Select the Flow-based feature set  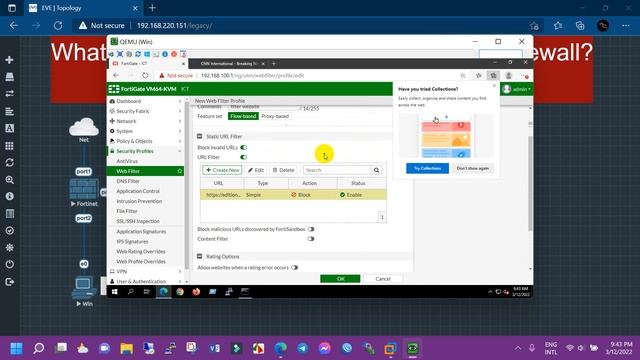point(243,116)
